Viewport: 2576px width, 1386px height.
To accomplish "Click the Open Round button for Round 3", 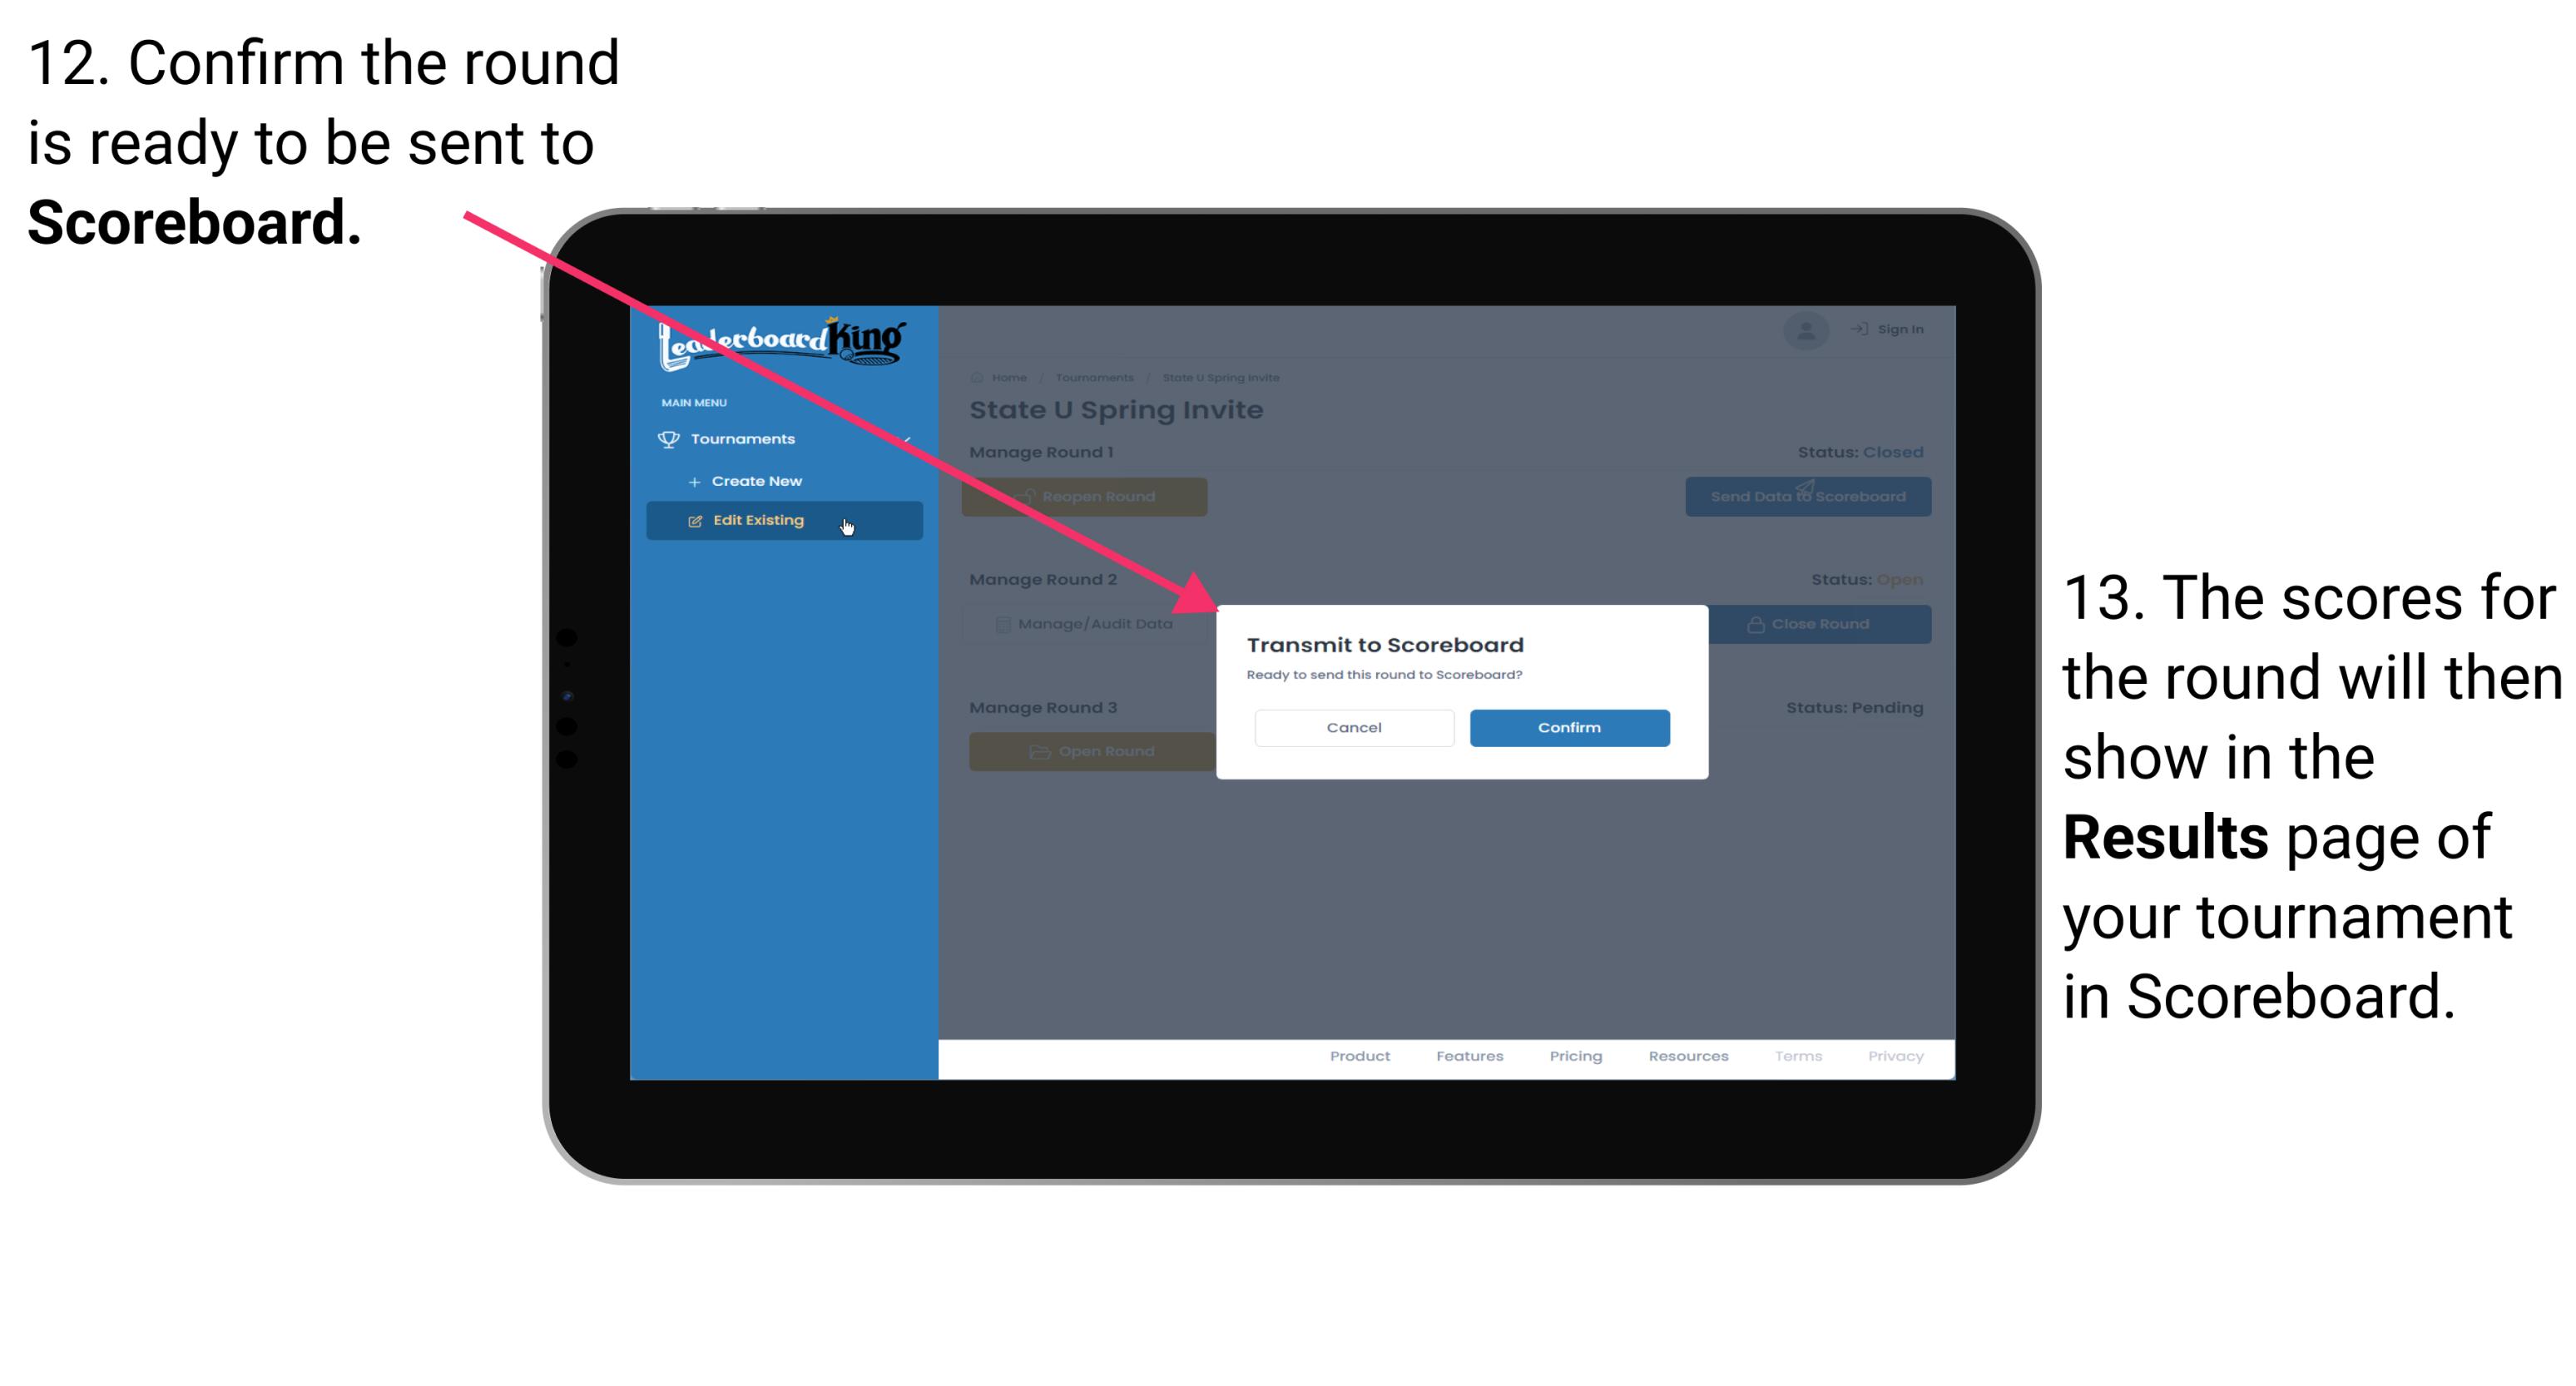I will pos(1089,751).
